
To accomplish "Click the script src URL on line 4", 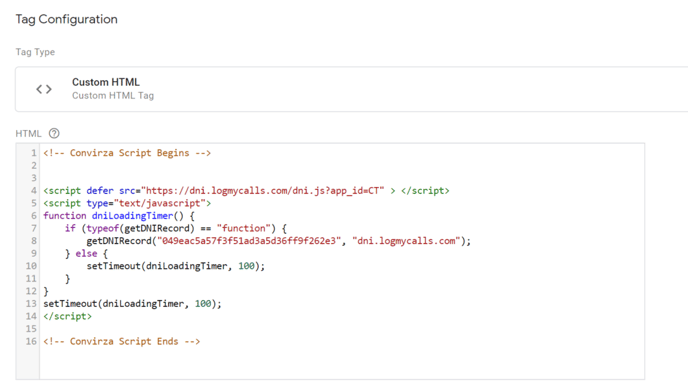I will 262,190.
